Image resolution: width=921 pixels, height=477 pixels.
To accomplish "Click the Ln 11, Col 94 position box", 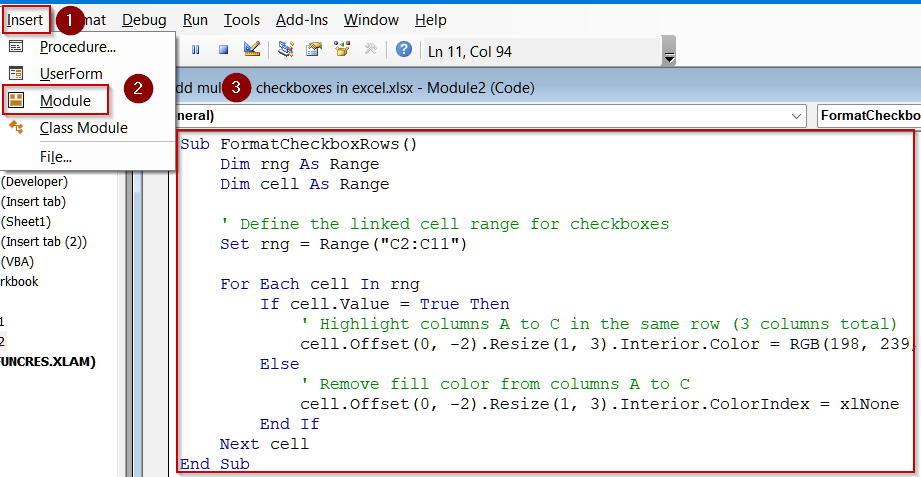I will [x=540, y=52].
